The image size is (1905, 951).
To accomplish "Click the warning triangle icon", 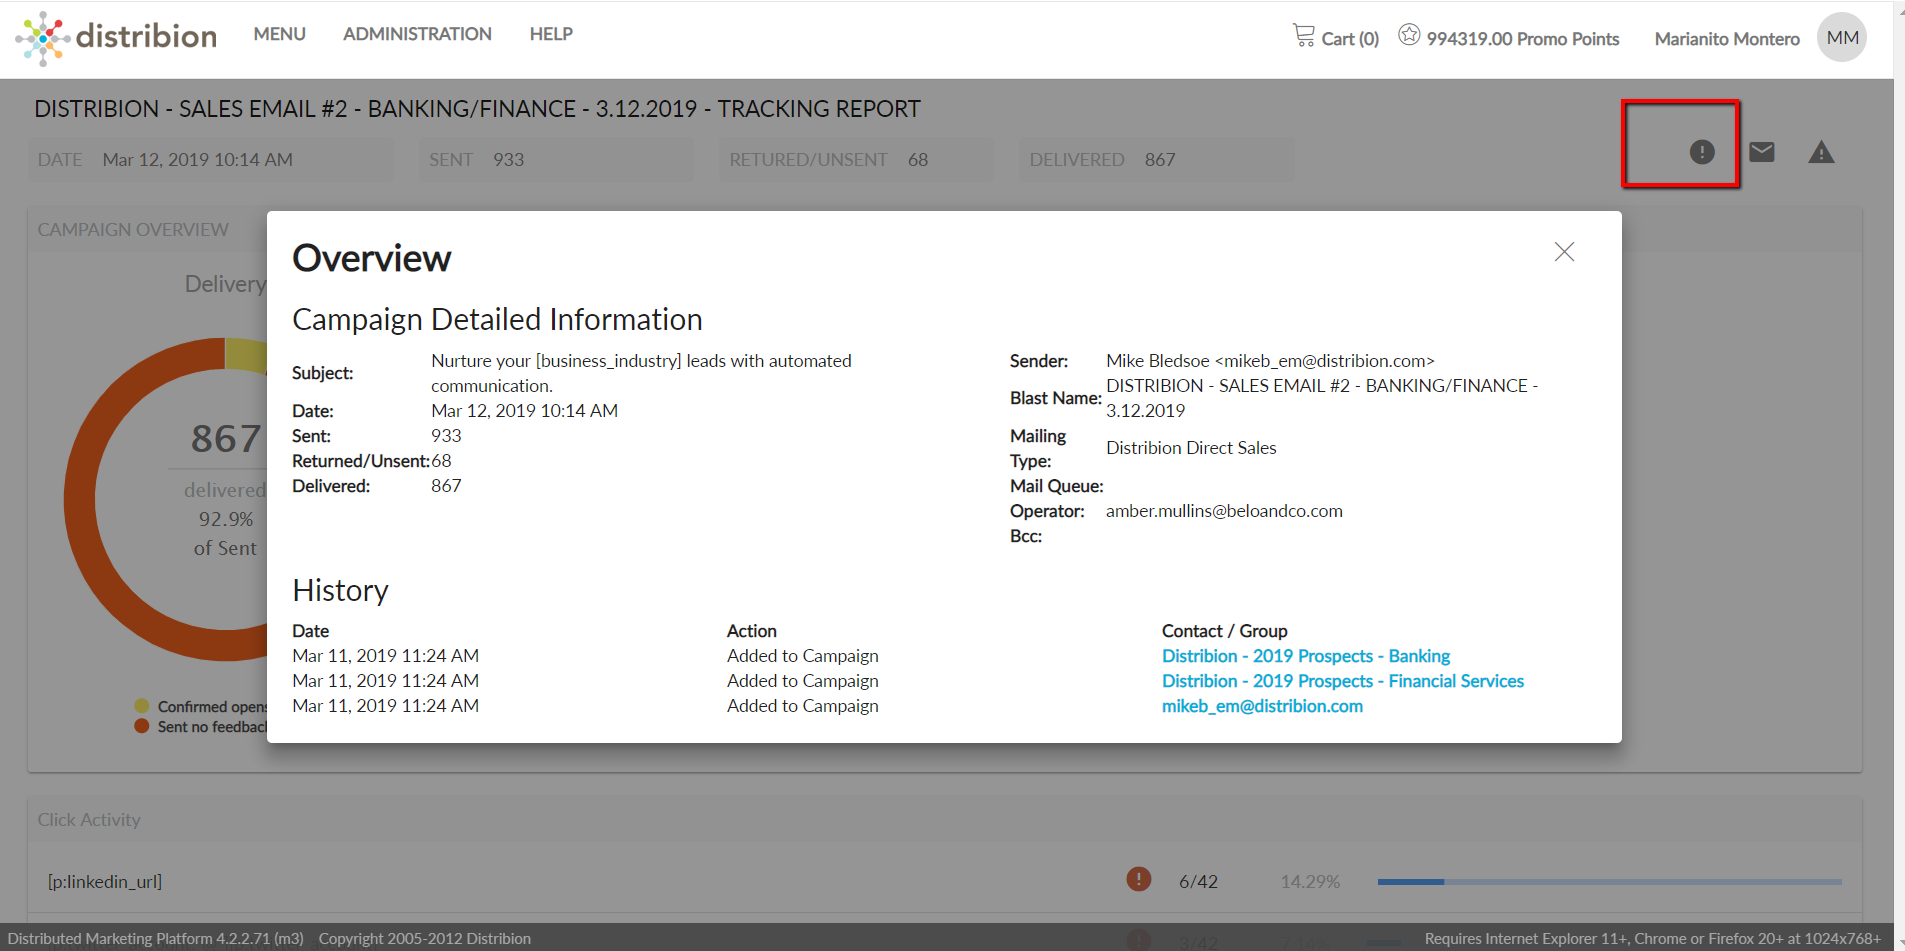I will (x=1821, y=152).
